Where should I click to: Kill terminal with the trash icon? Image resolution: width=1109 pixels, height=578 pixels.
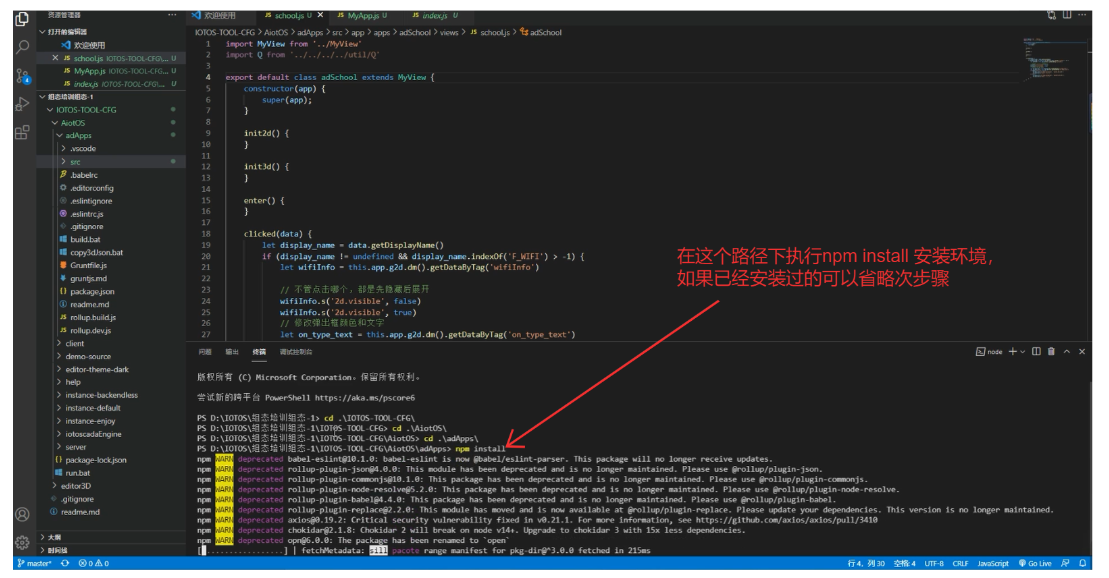[1050, 352]
